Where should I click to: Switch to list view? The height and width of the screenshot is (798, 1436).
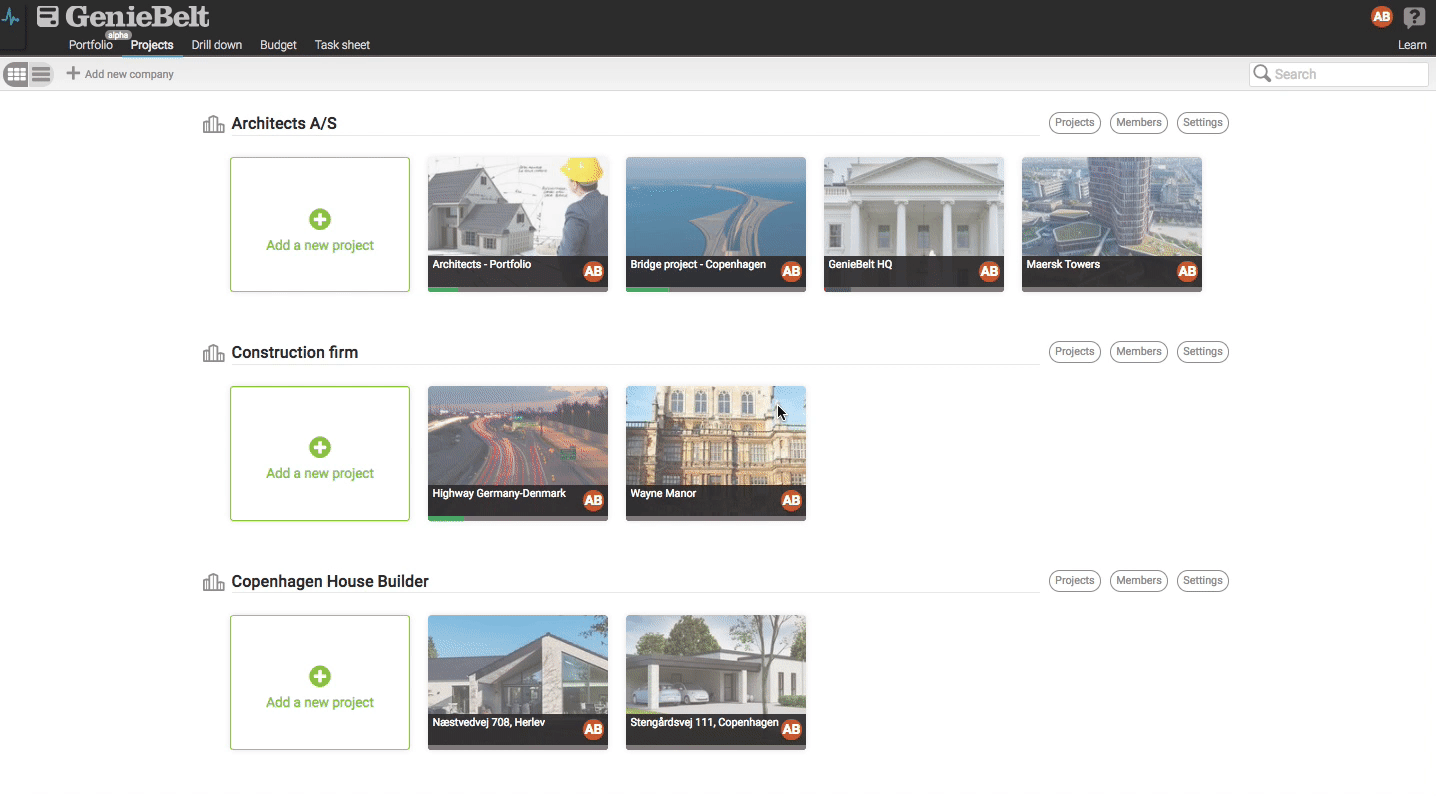tap(41, 74)
